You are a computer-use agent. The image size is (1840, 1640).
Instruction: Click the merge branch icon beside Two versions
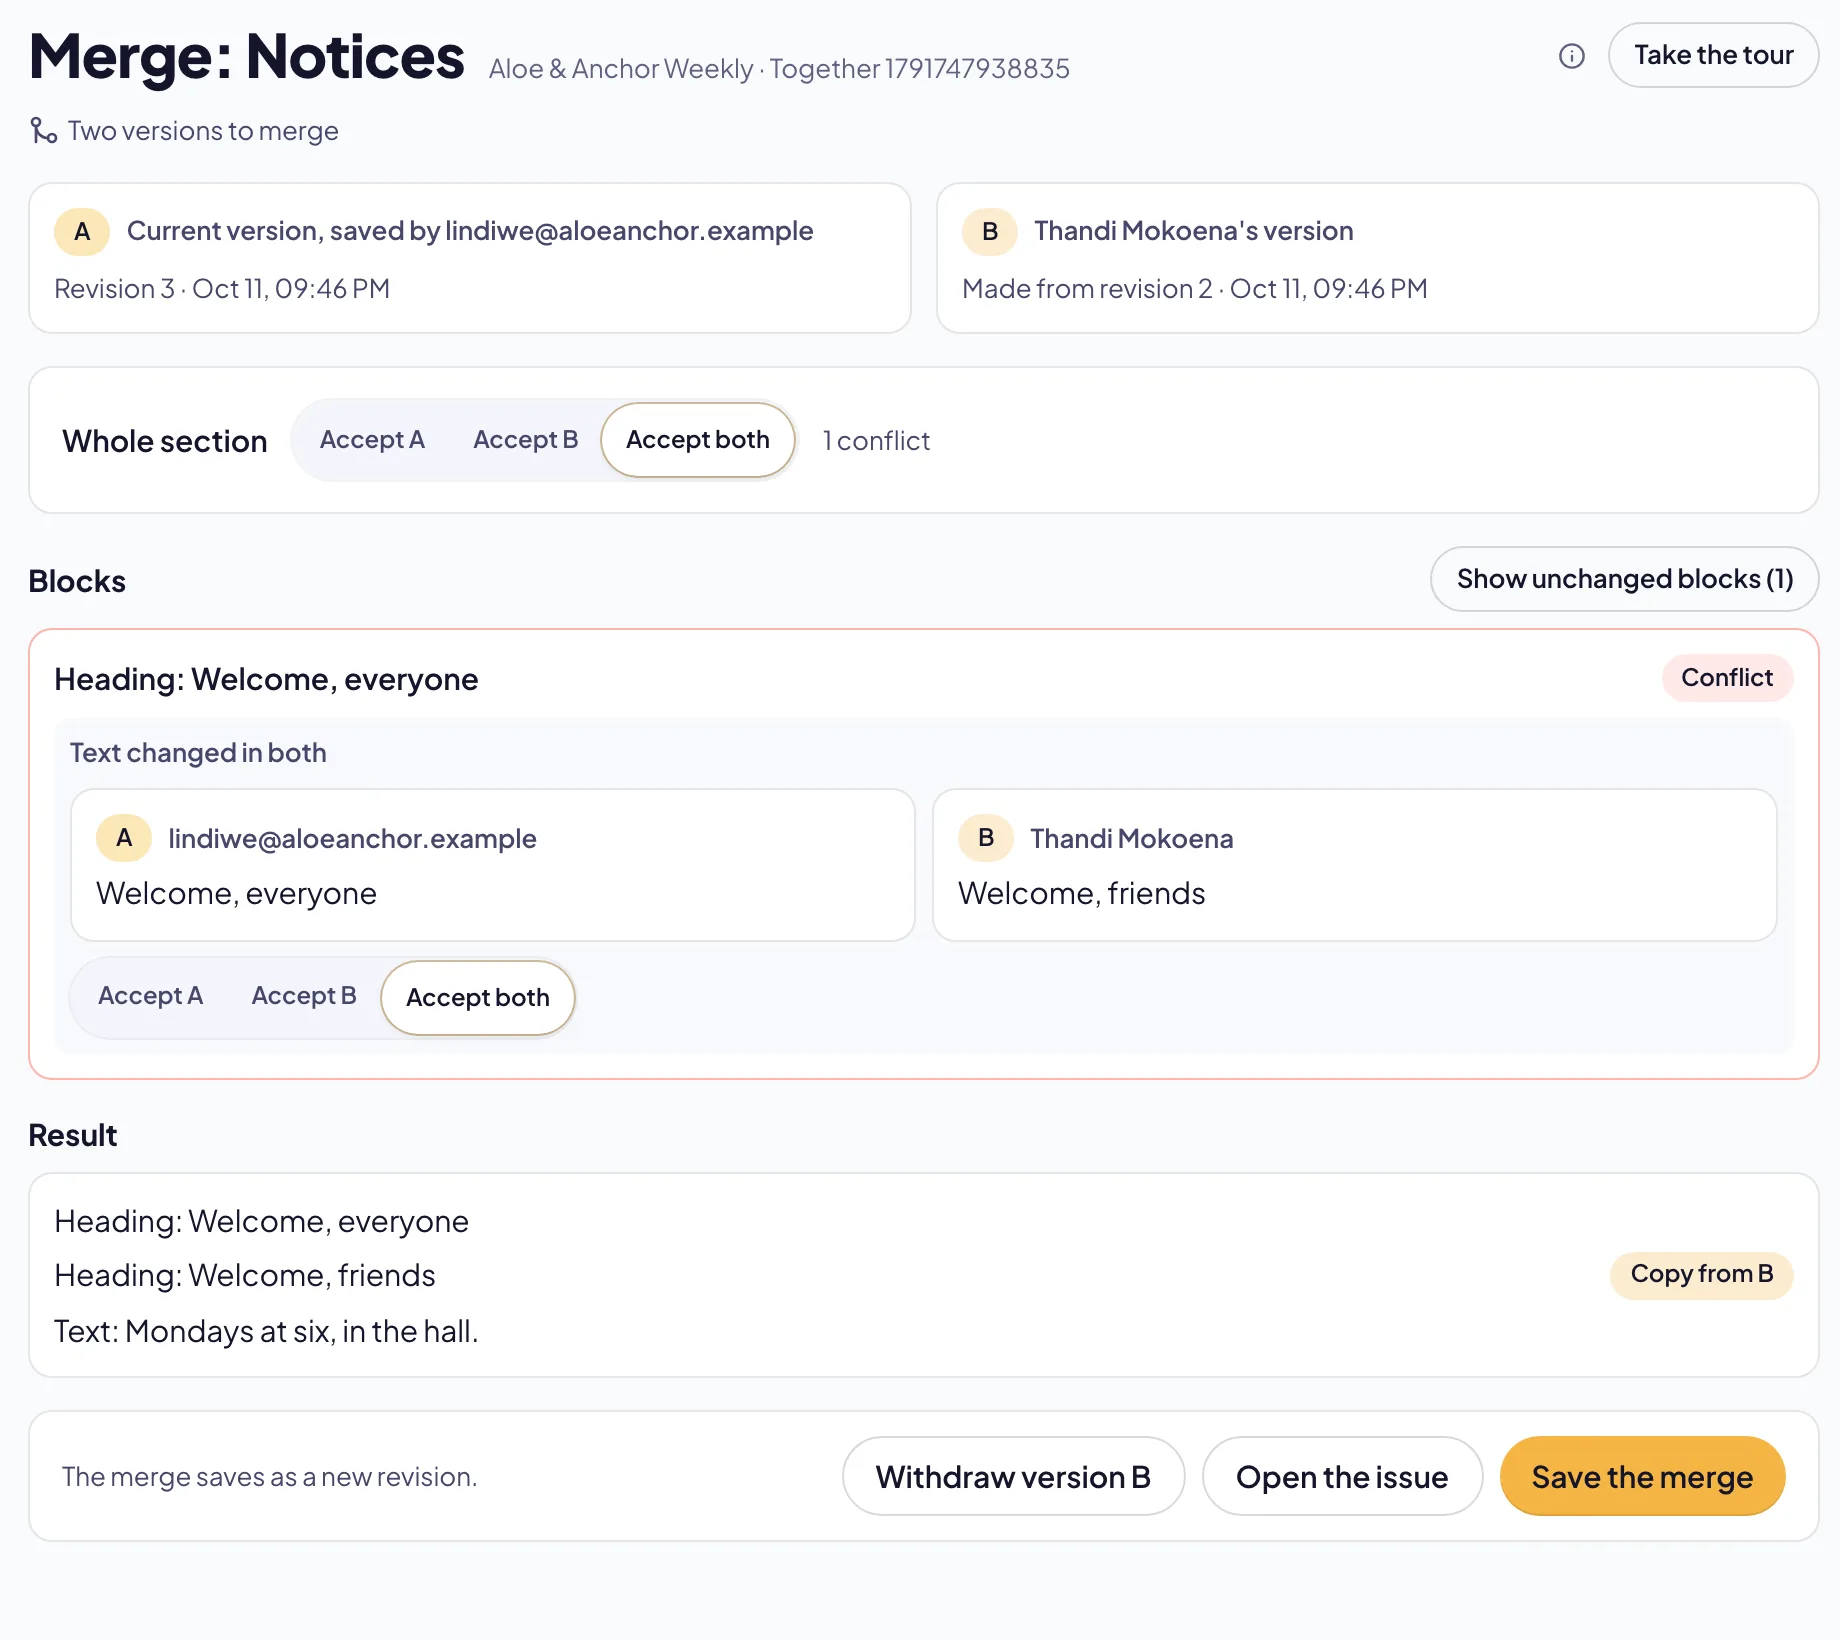tap(43, 131)
